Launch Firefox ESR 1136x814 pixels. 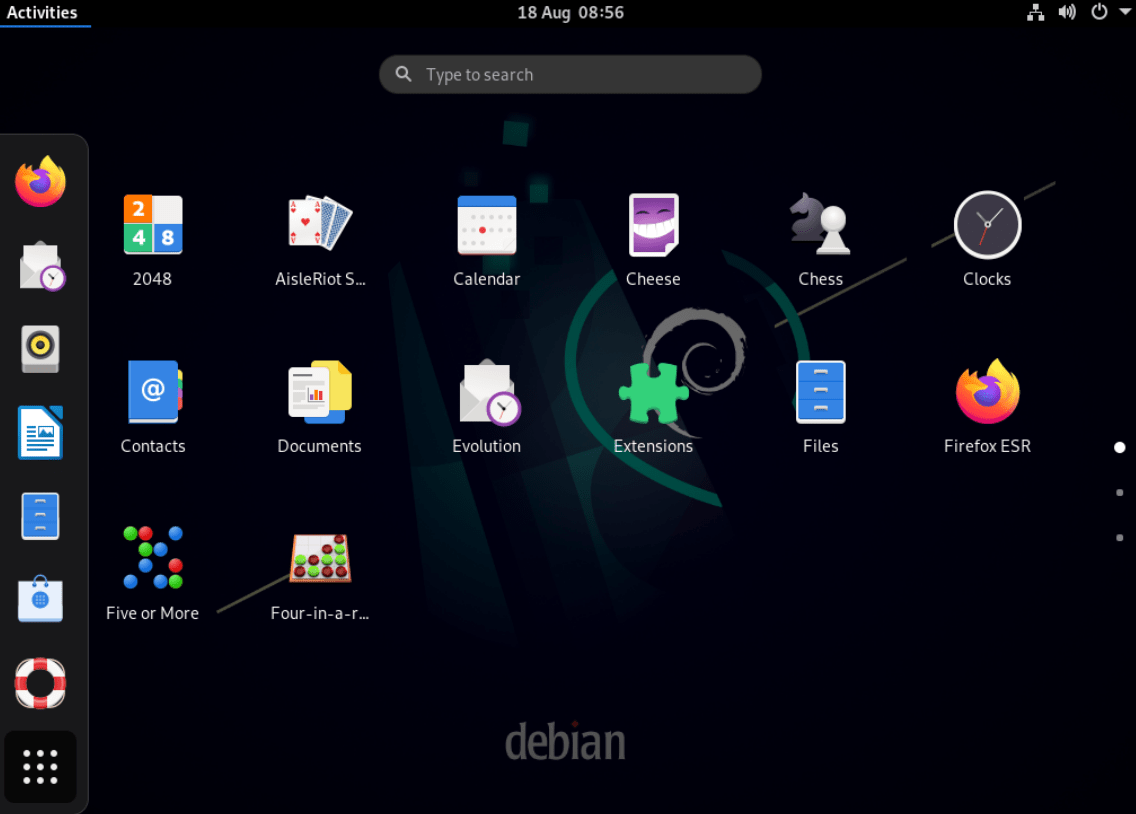click(987, 391)
